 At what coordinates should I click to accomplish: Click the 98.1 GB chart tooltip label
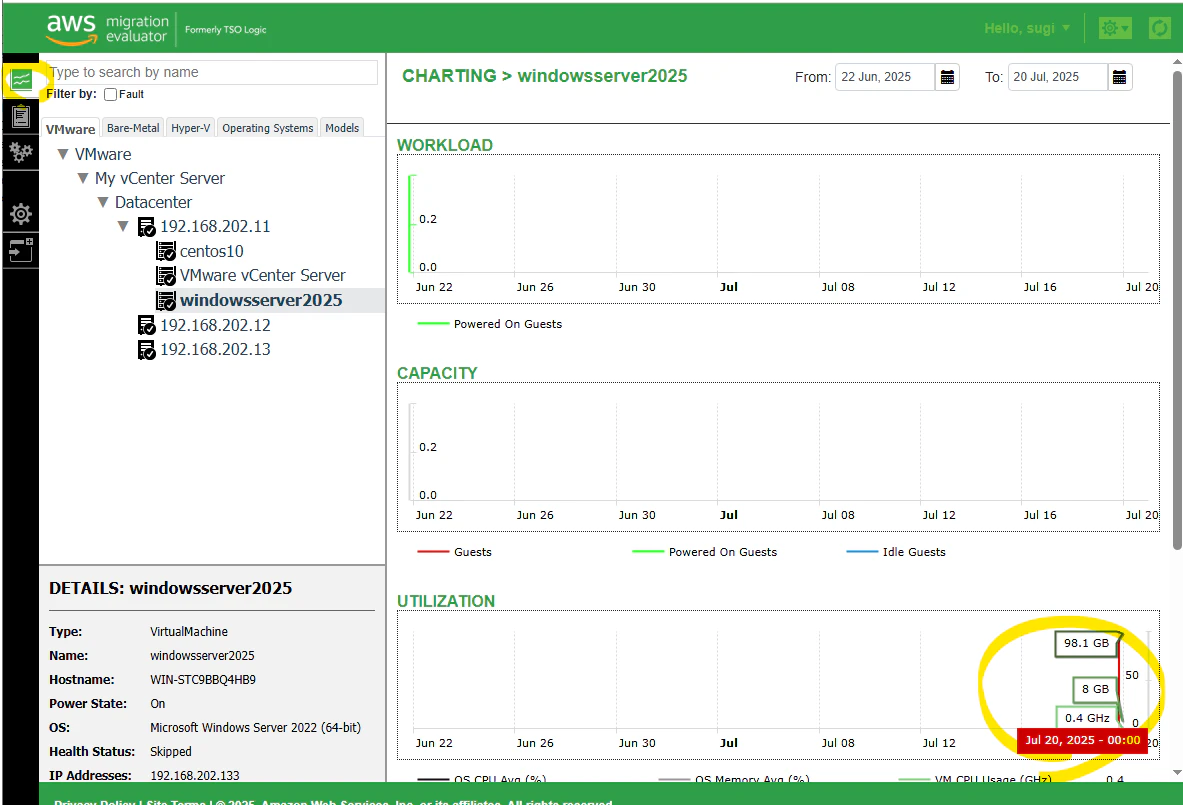(1086, 644)
